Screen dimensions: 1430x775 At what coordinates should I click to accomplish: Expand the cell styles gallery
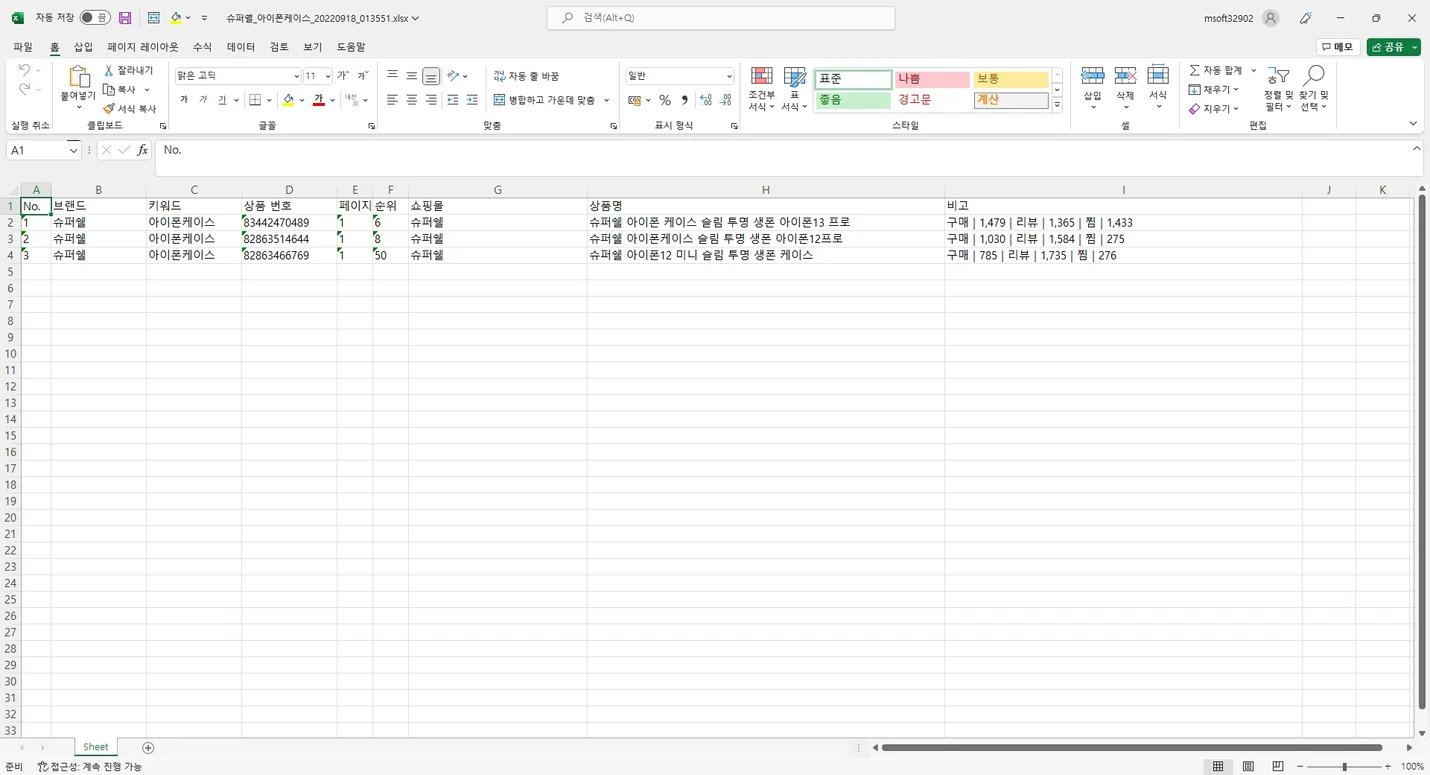coord(1057,104)
